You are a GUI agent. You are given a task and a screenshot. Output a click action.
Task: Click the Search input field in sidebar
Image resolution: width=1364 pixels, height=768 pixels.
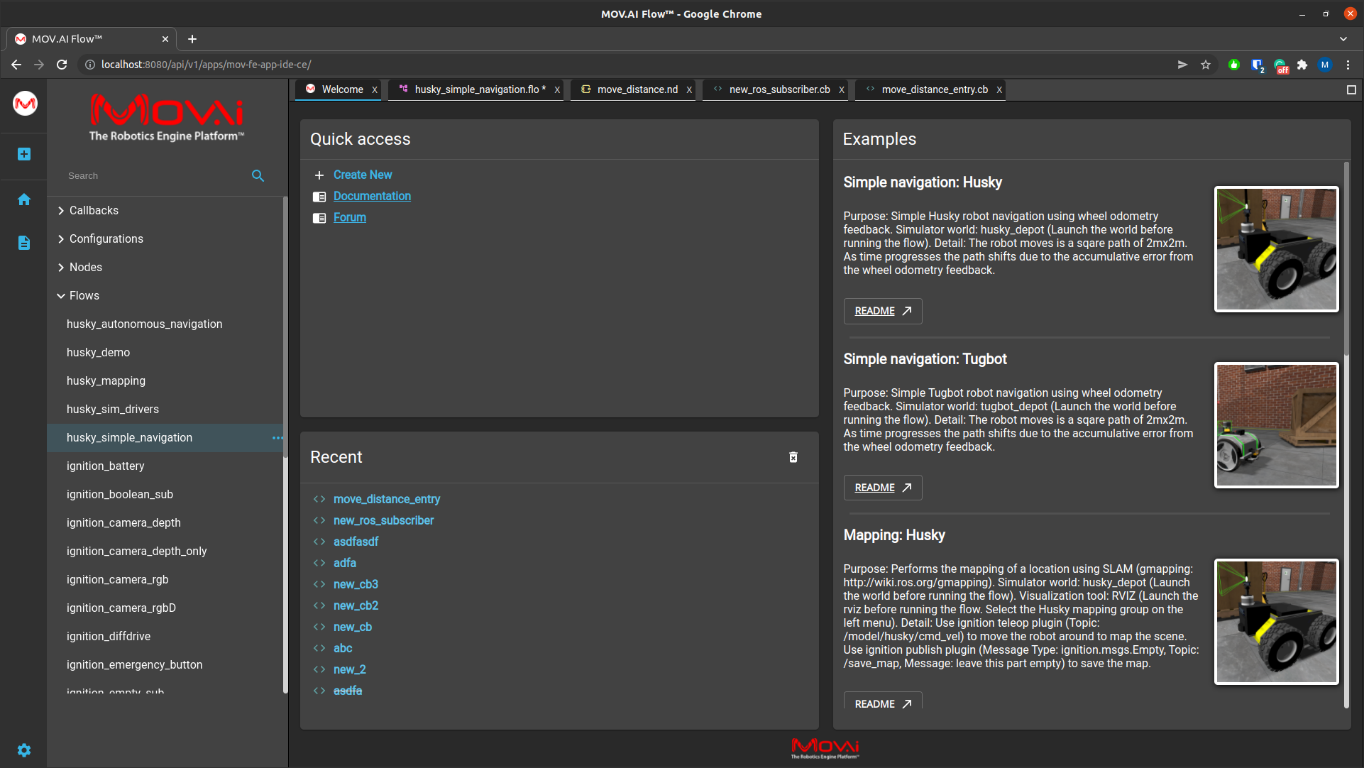[x=155, y=176]
